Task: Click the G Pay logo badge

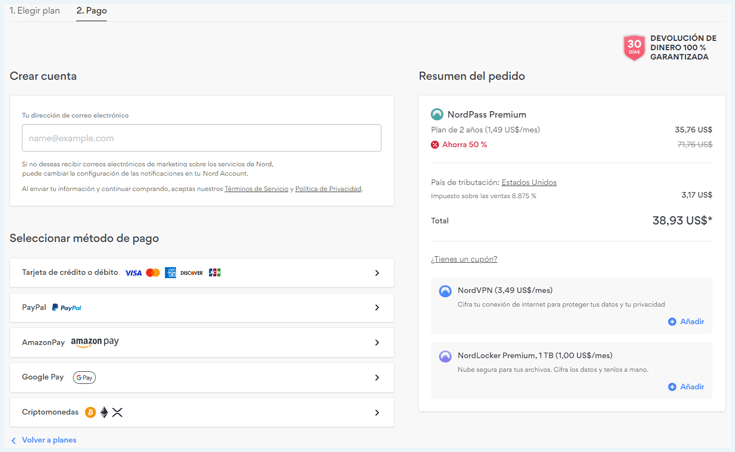Action: tap(84, 377)
